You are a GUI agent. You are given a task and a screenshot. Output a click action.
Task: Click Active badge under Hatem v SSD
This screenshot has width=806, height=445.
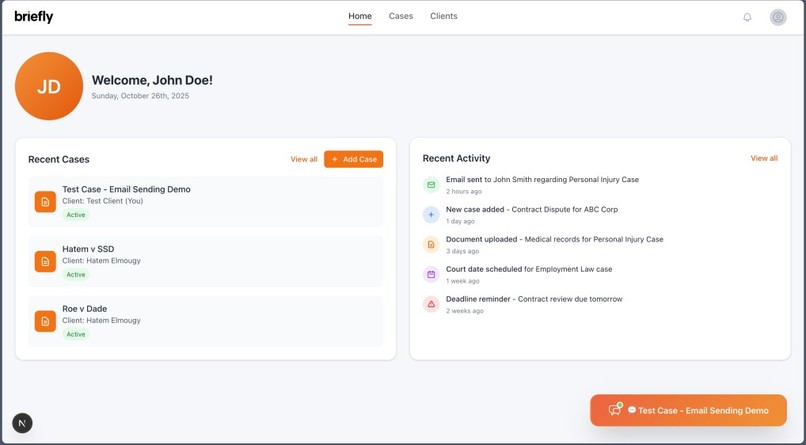pos(76,274)
